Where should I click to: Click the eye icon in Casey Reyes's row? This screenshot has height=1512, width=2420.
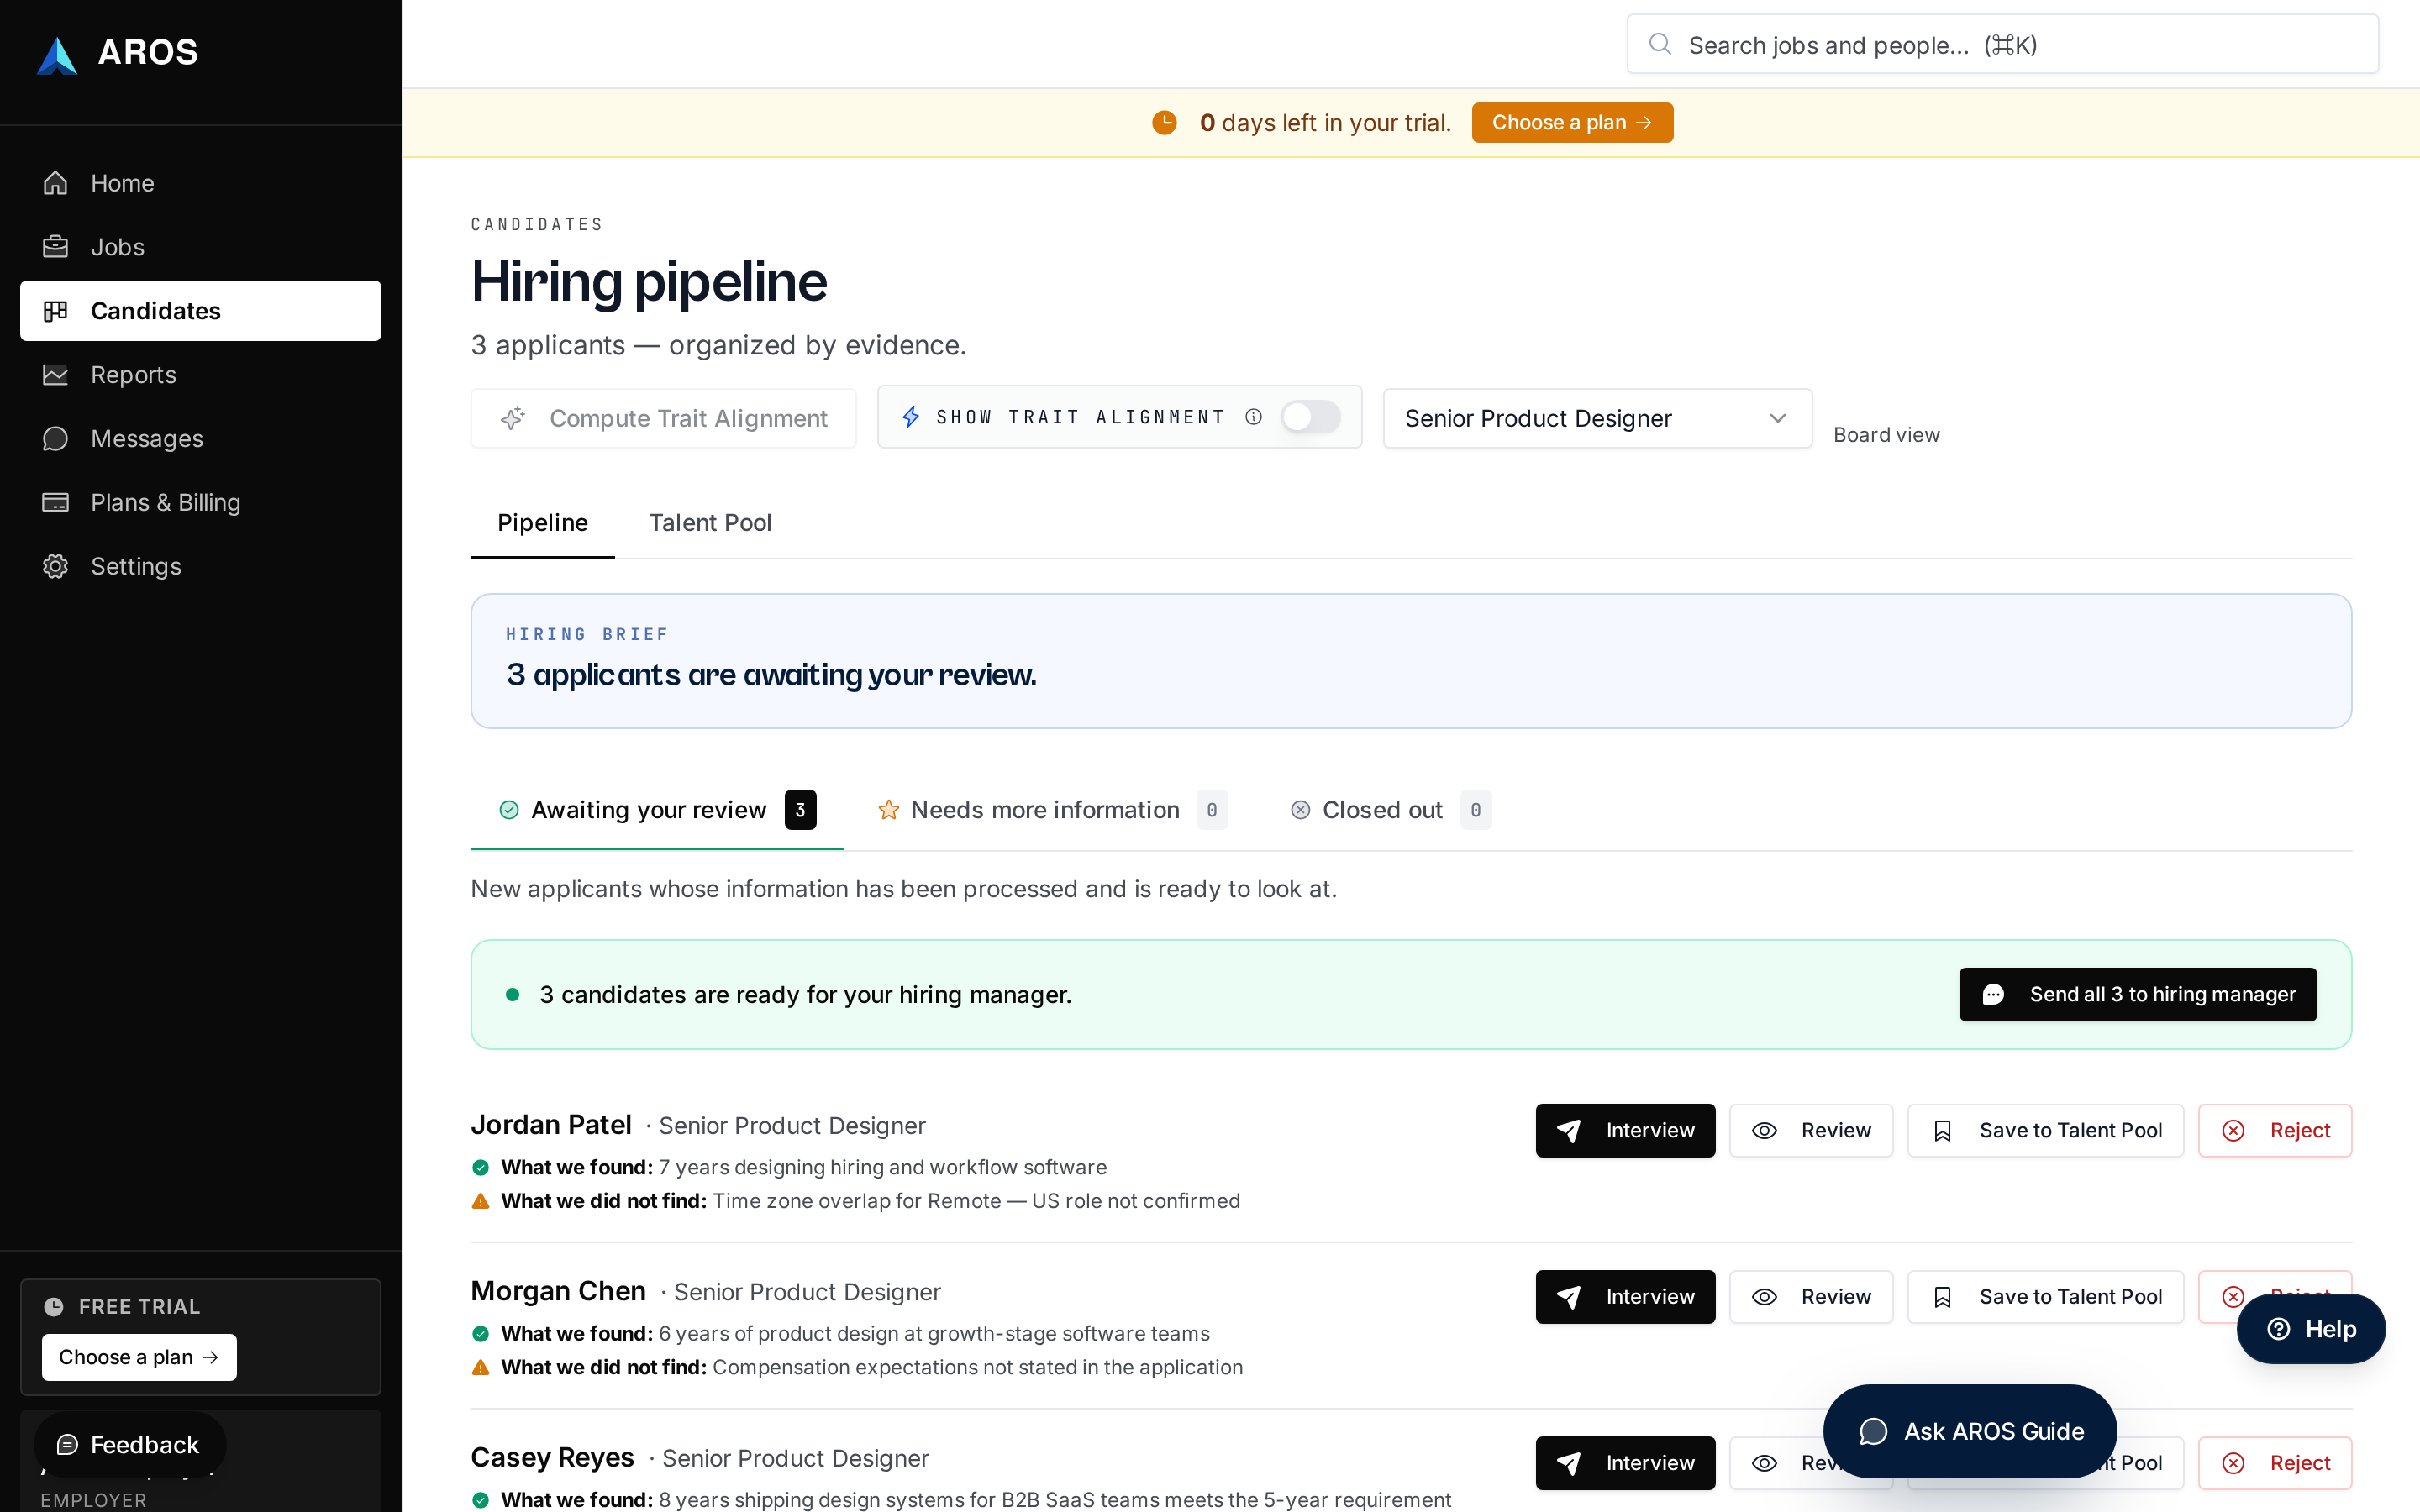coord(1764,1463)
